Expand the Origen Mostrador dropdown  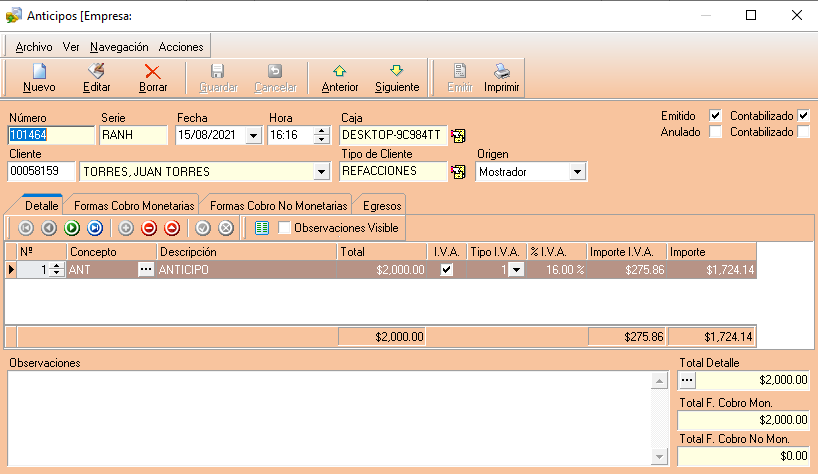click(x=577, y=172)
